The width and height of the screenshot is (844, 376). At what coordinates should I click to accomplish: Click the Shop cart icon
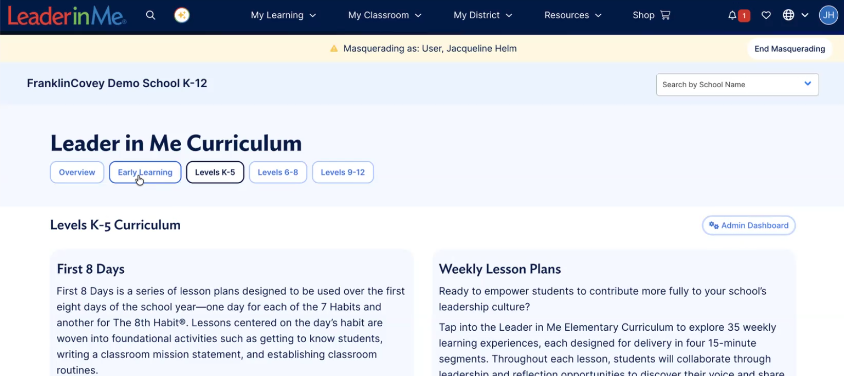665,15
